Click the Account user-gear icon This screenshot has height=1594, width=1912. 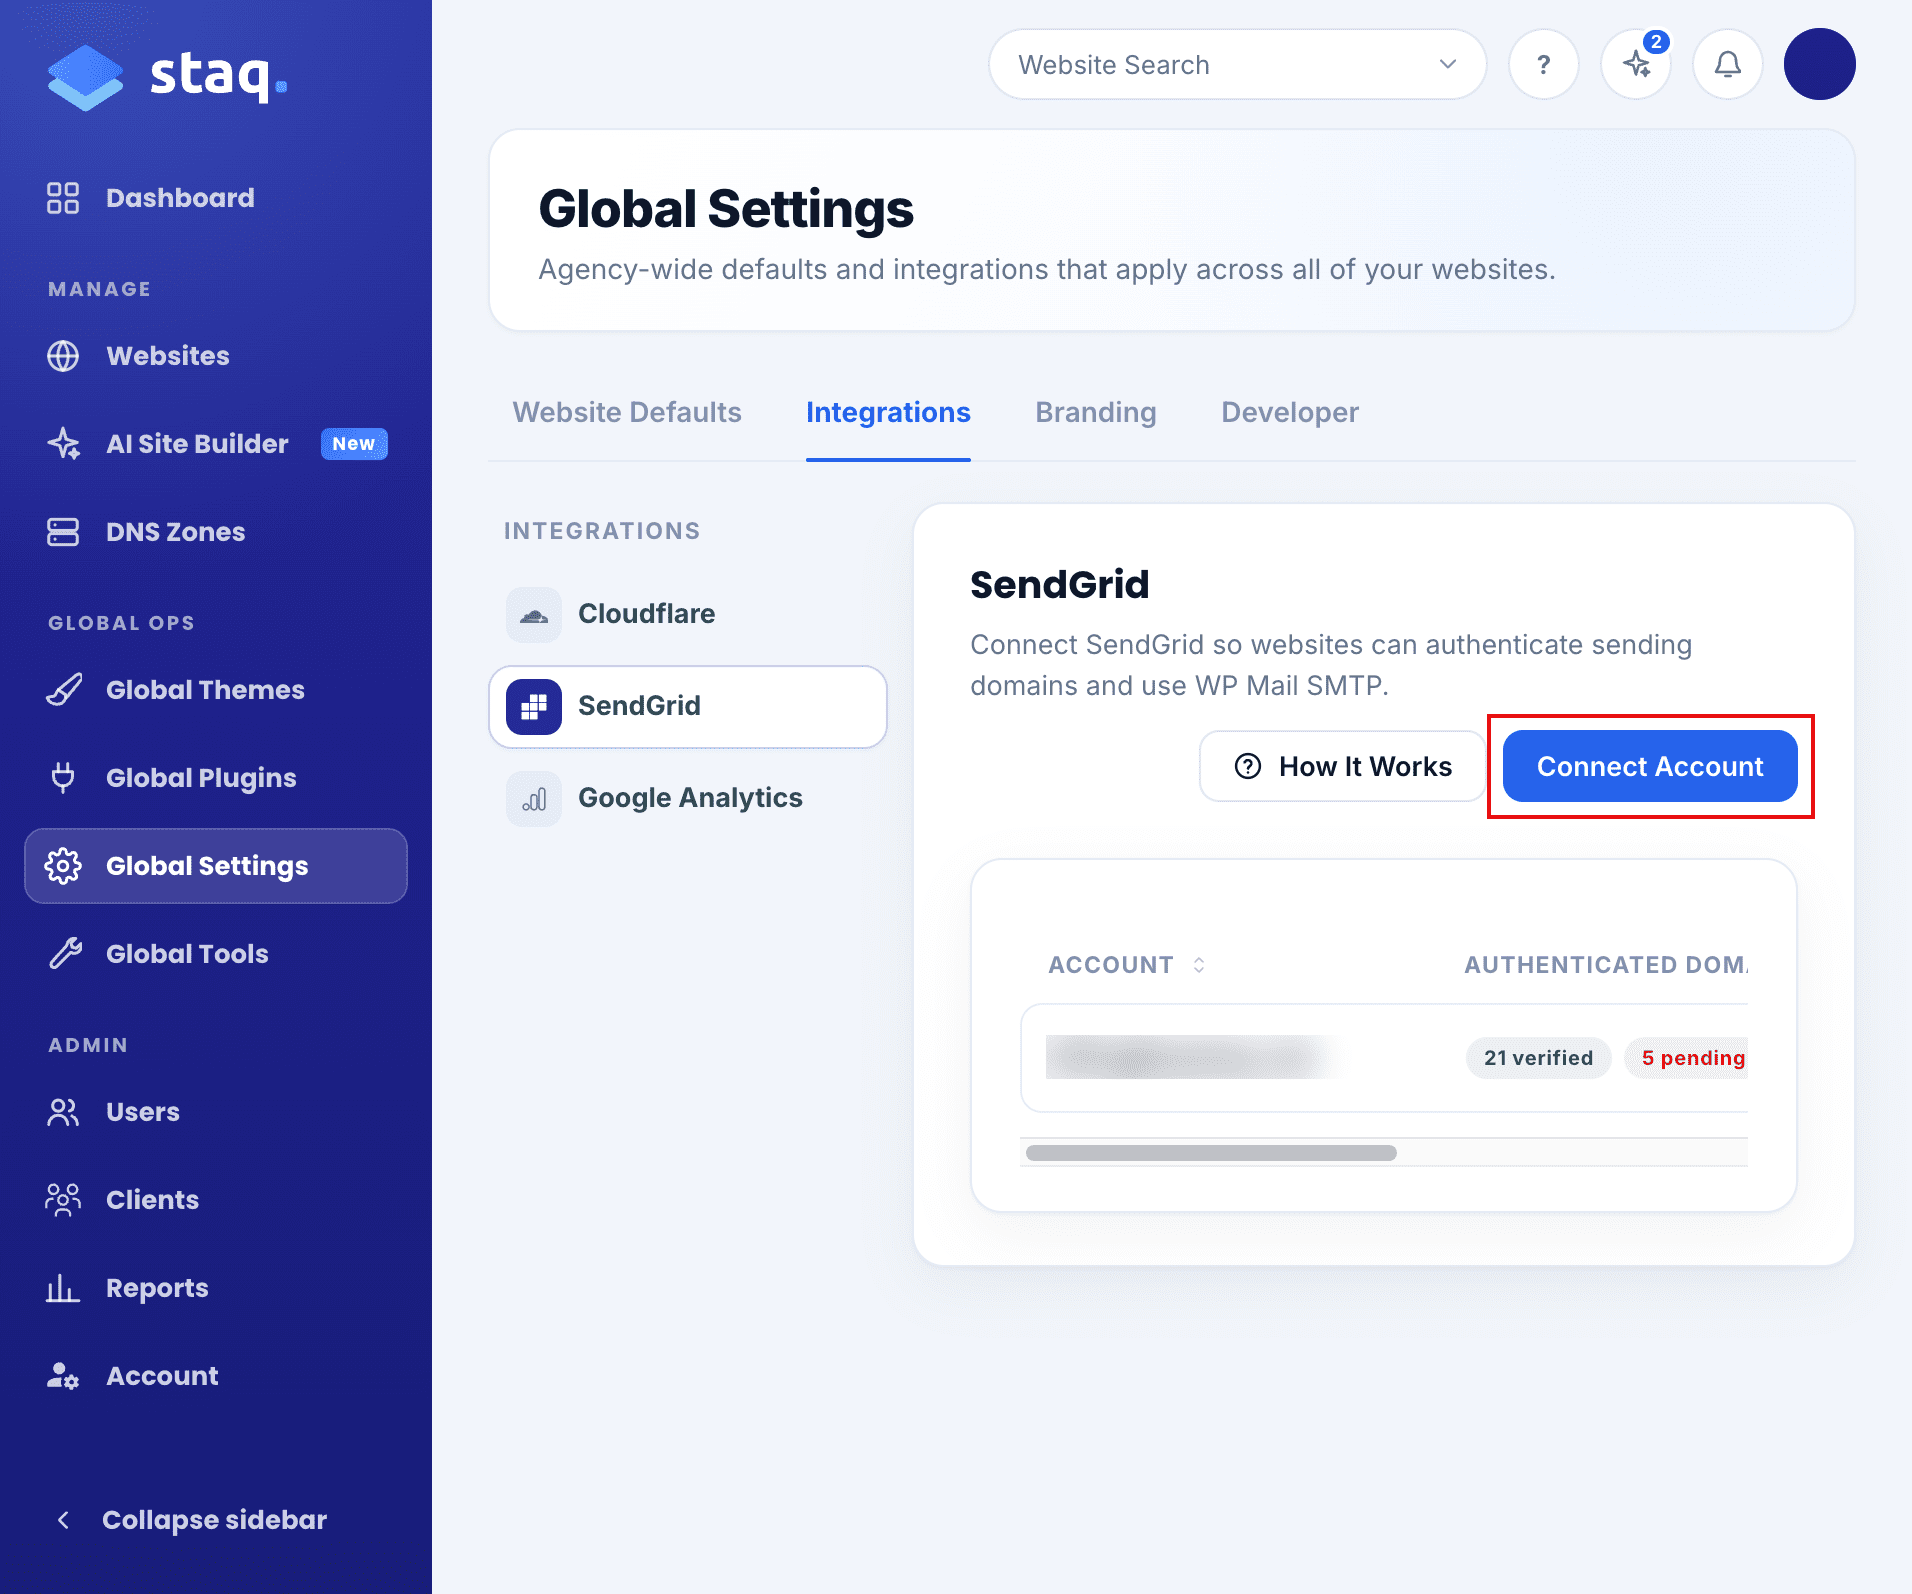[63, 1376]
